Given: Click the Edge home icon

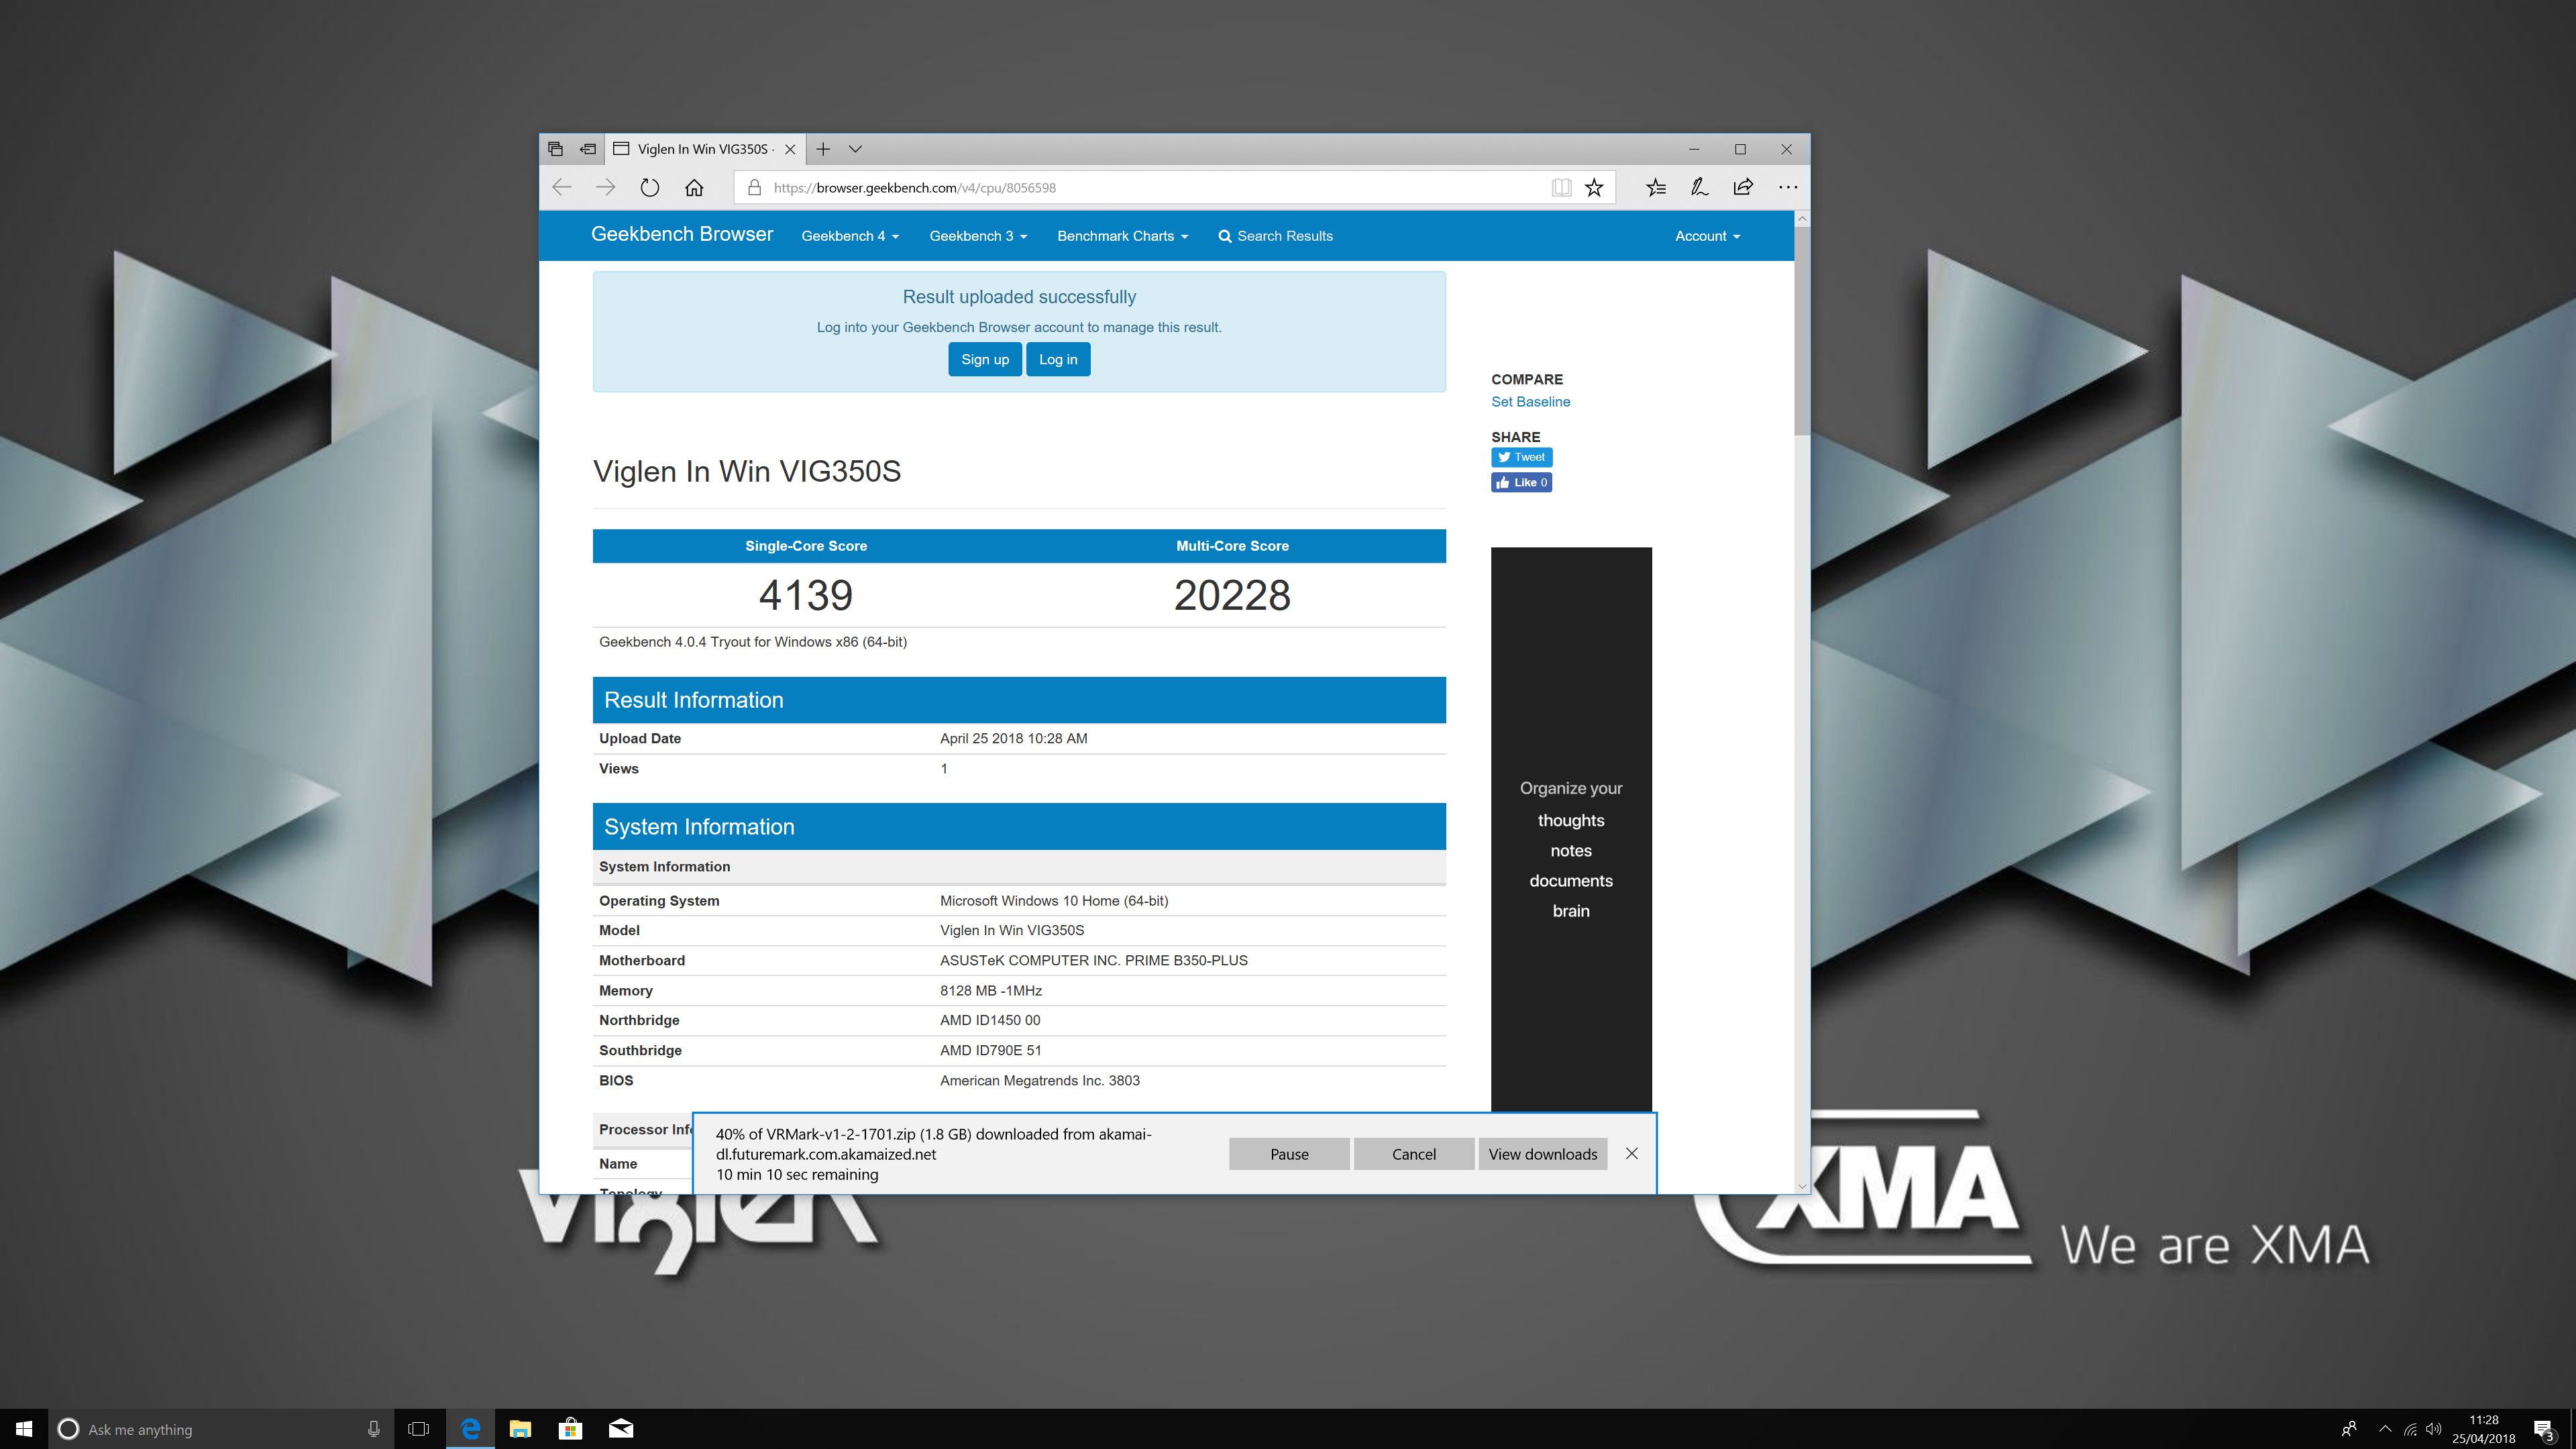Looking at the screenshot, I should click(x=694, y=187).
